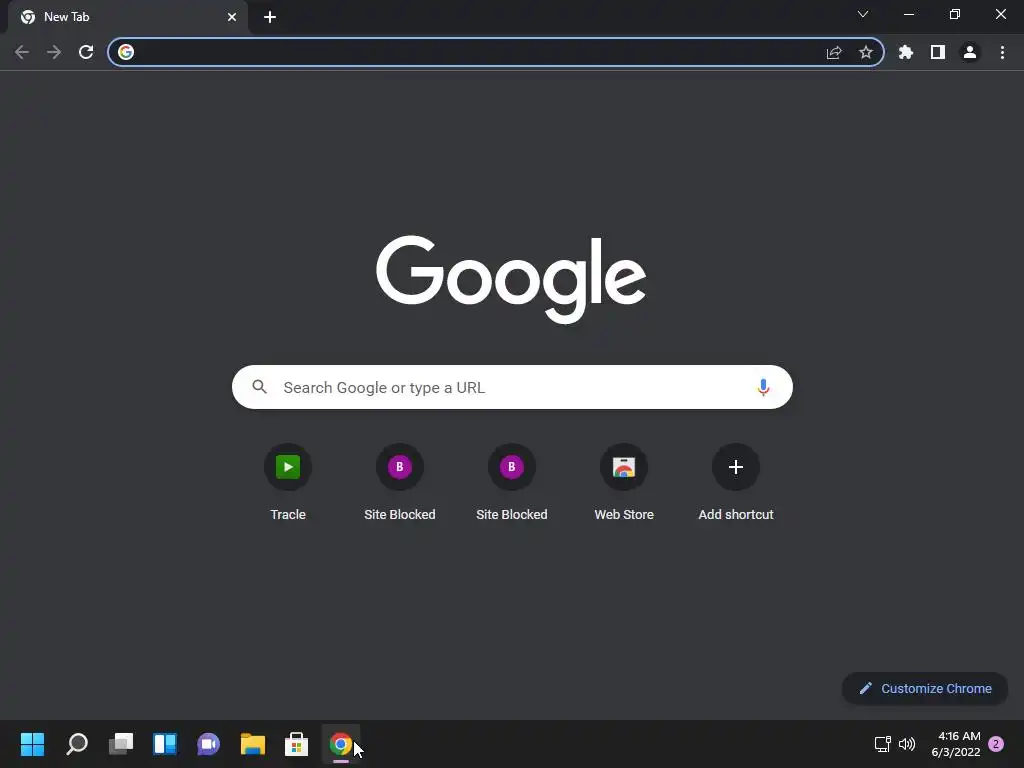Go forward with the forward arrow
1024x768 pixels.
point(54,52)
